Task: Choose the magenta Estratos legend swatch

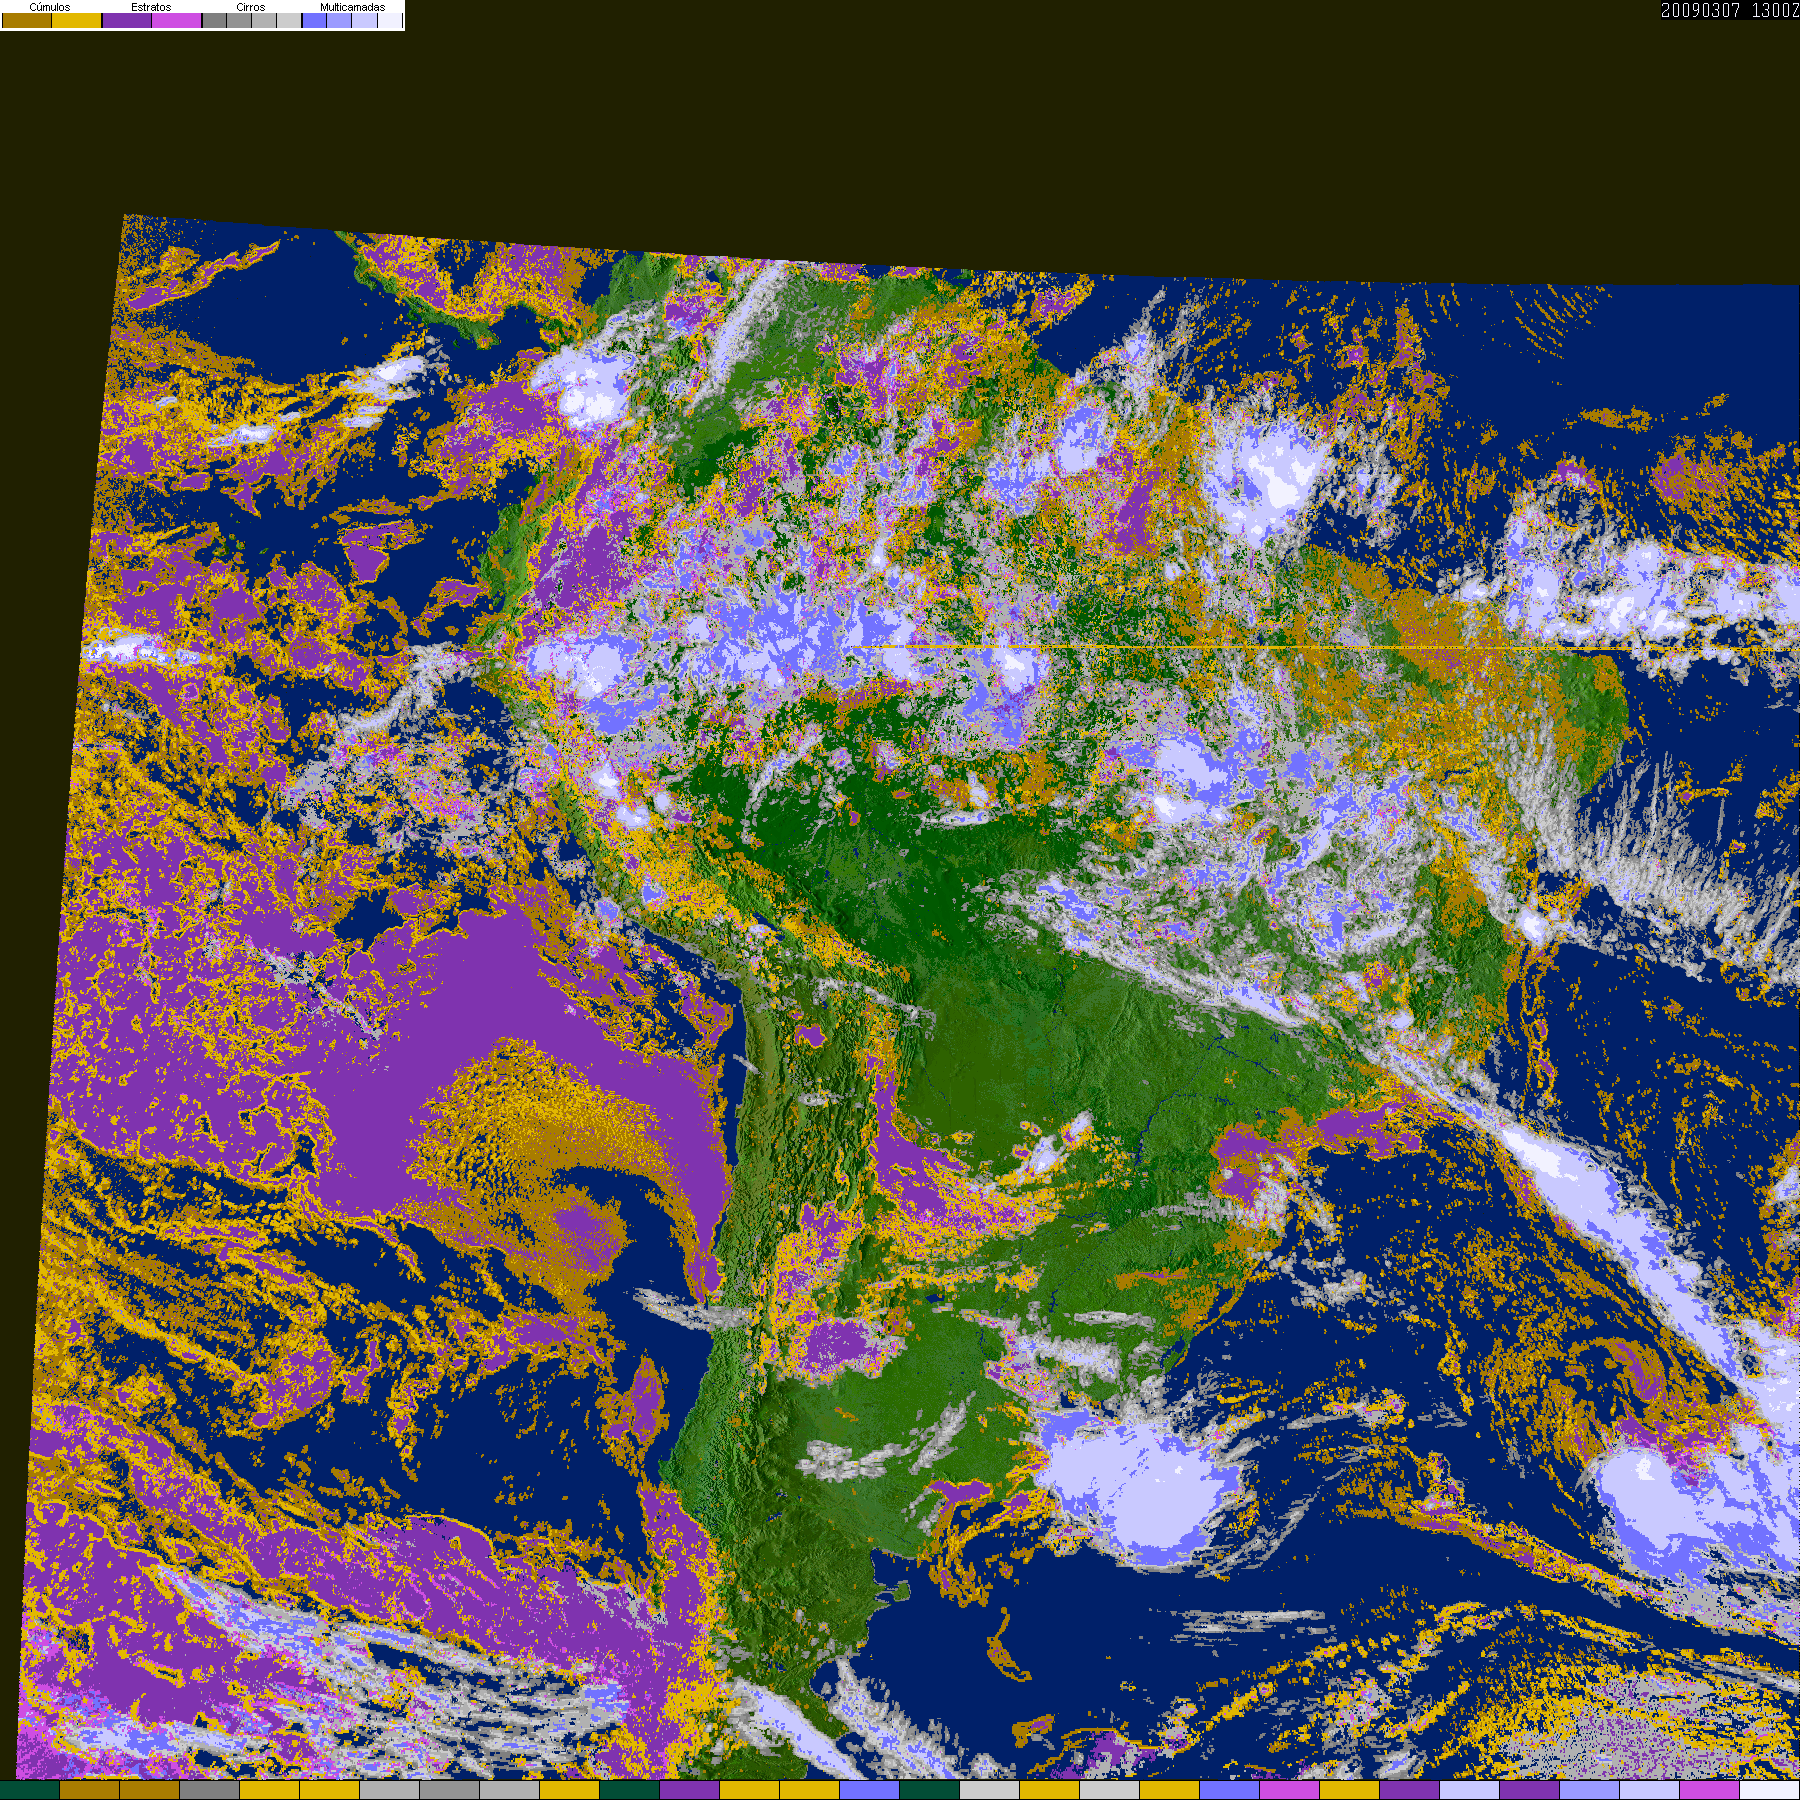Action: click(177, 20)
